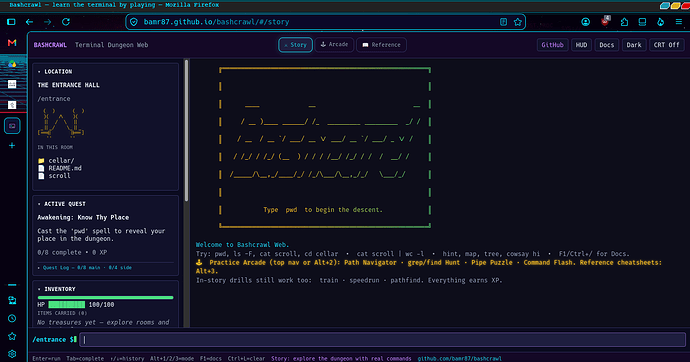Collapse the LOCATION panel header

coord(55,72)
